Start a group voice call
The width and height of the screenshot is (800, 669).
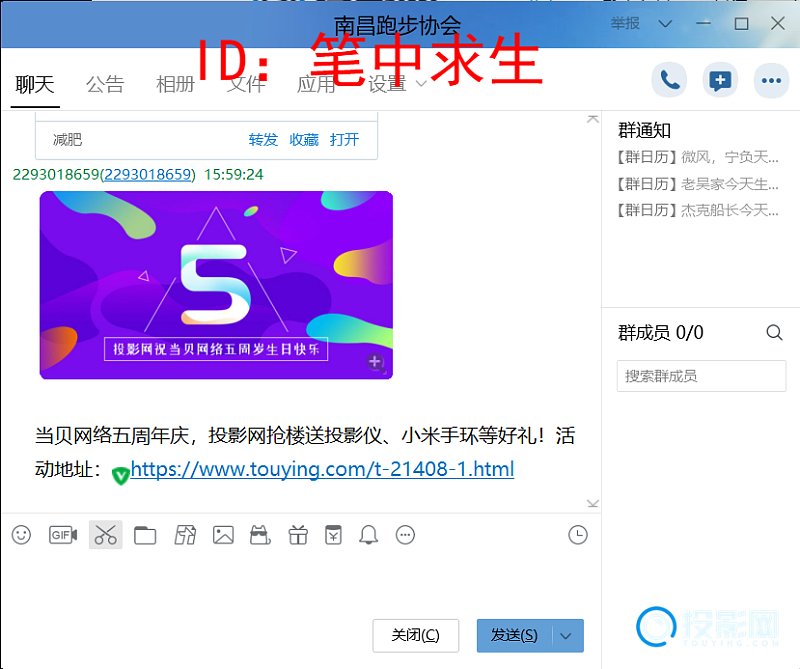[x=669, y=80]
